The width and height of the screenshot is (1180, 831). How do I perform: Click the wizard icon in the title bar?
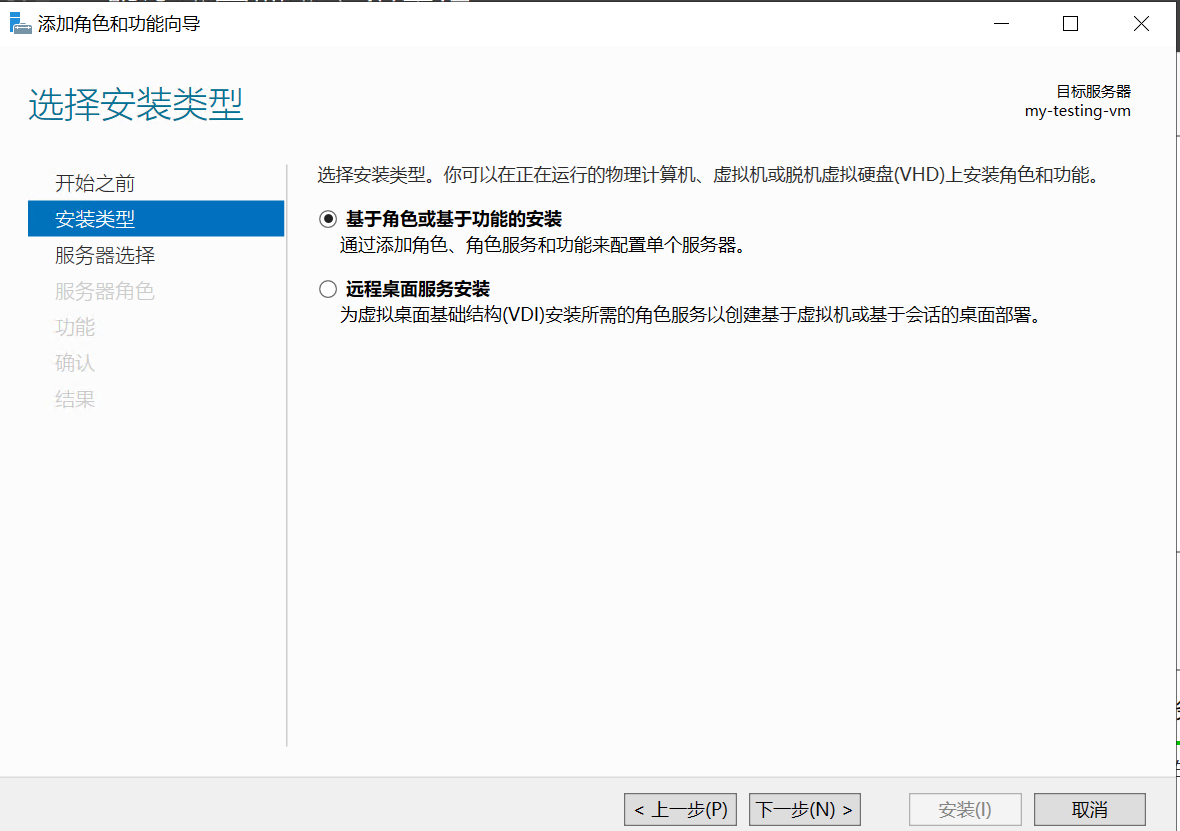coord(20,23)
